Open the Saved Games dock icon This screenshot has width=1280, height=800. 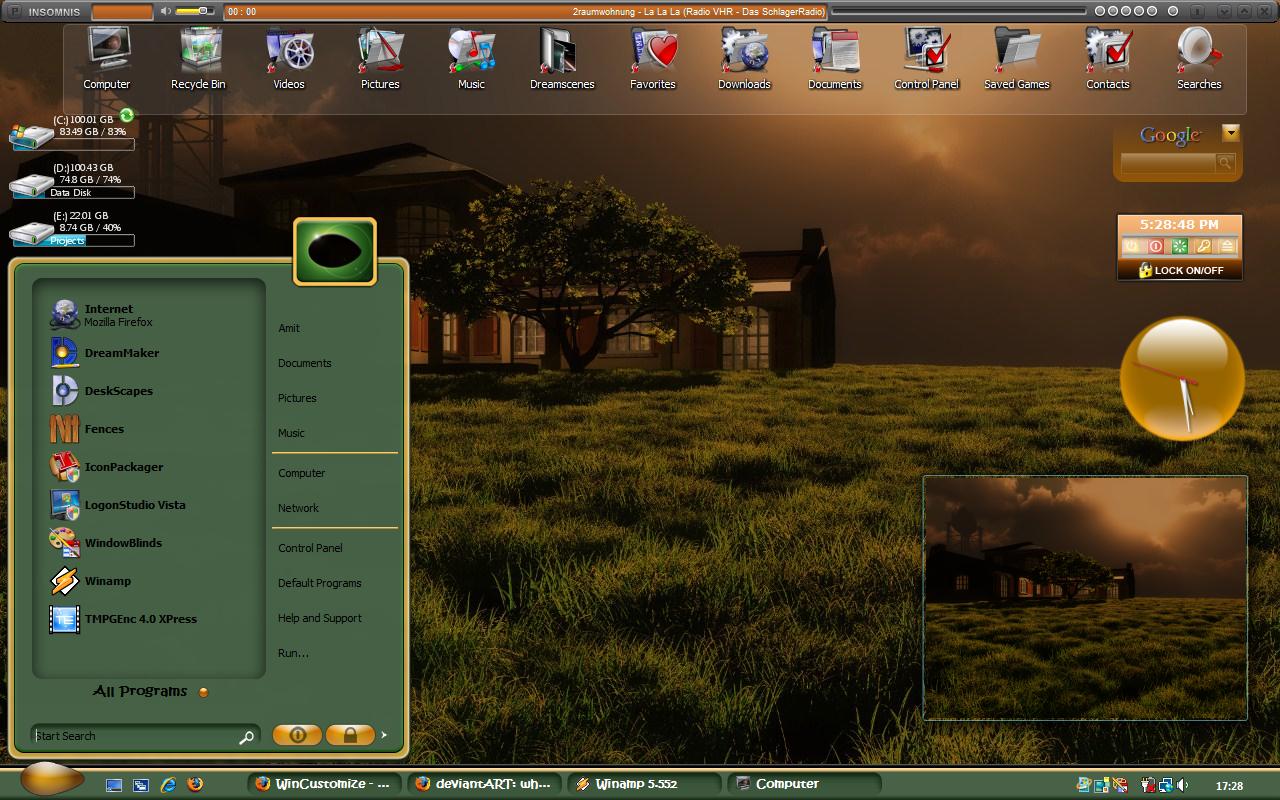coord(1016,59)
